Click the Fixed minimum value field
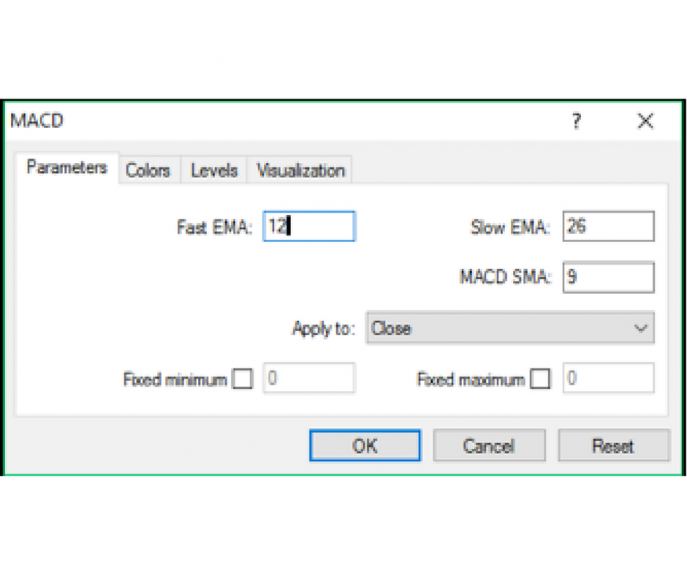Viewport: 687px width, 576px height. point(308,379)
